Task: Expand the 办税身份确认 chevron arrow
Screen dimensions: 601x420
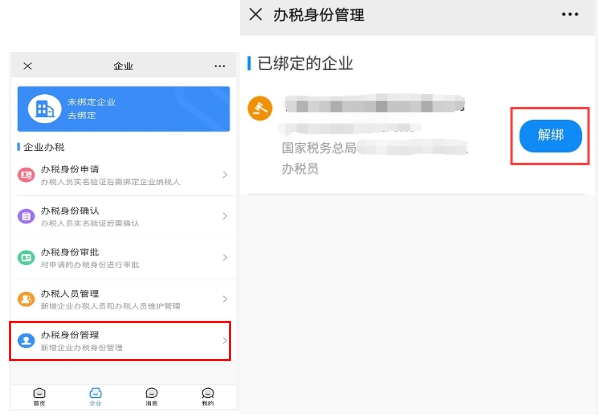Action: tap(225, 216)
